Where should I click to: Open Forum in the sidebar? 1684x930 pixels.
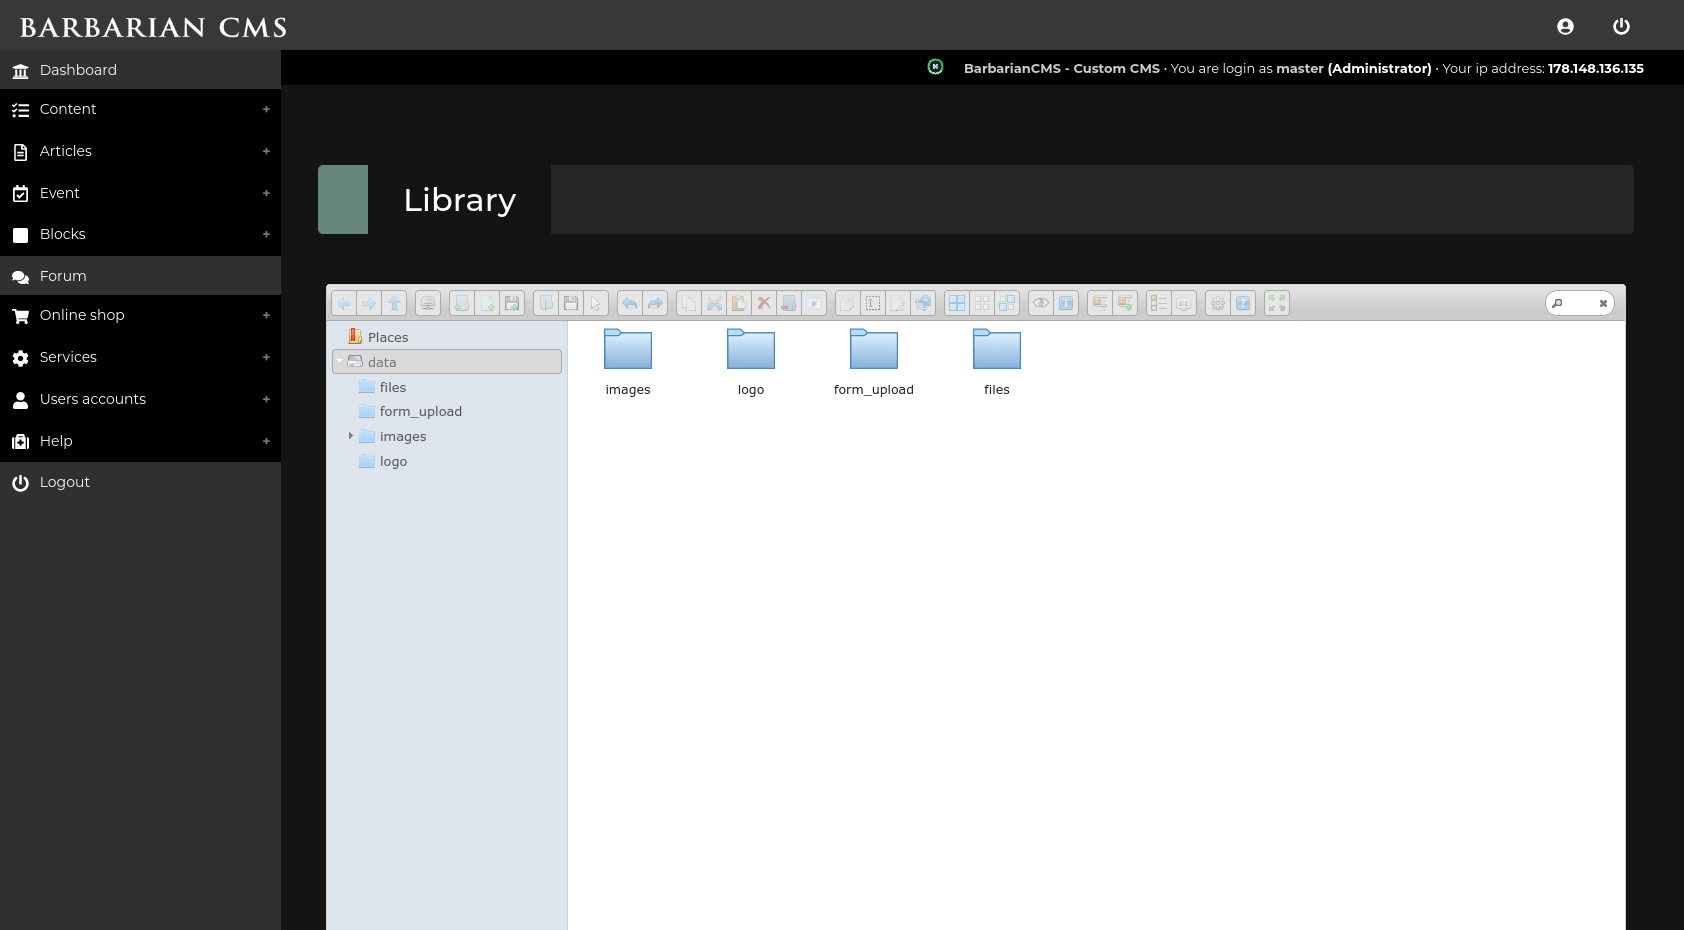(140, 276)
